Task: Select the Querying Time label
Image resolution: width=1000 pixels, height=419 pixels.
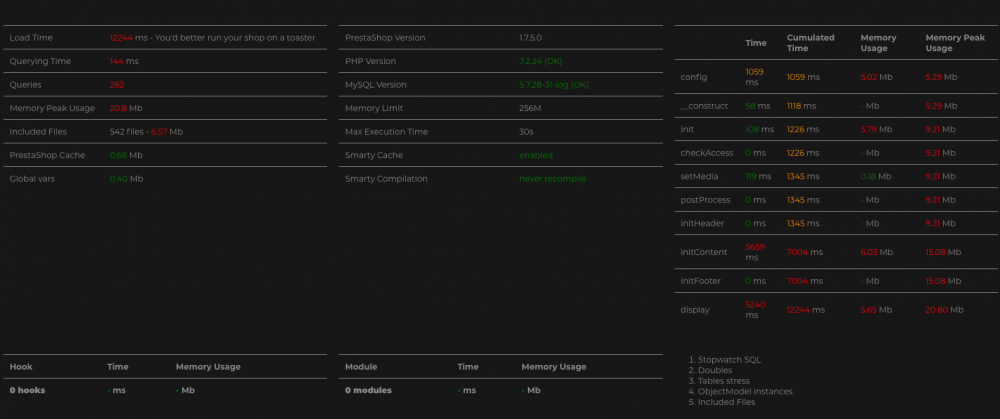Action: (x=40, y=61)
